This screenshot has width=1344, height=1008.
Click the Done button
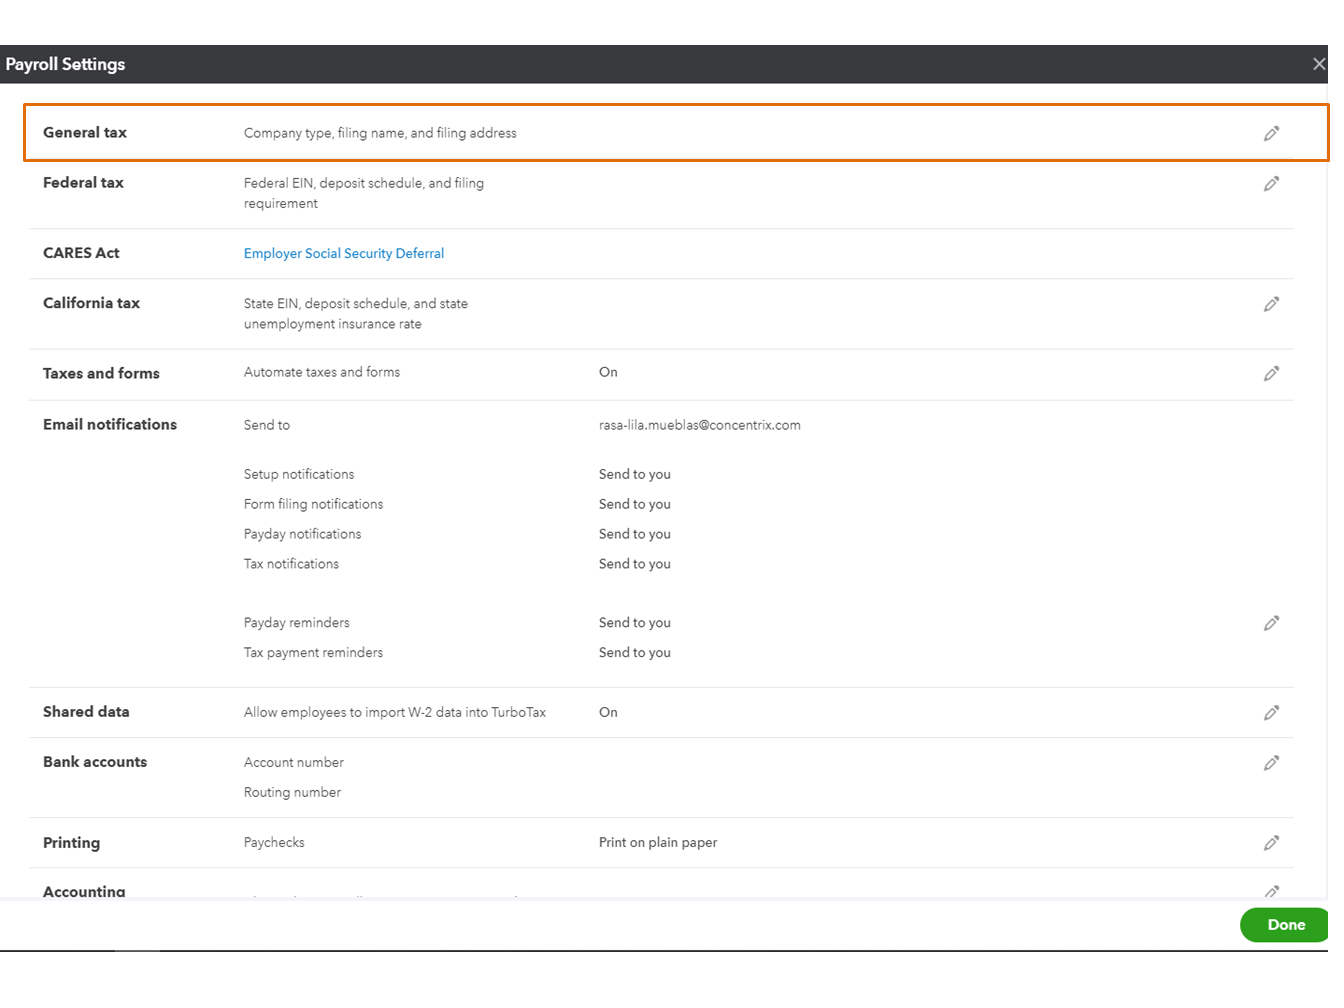pos(1284,924)
